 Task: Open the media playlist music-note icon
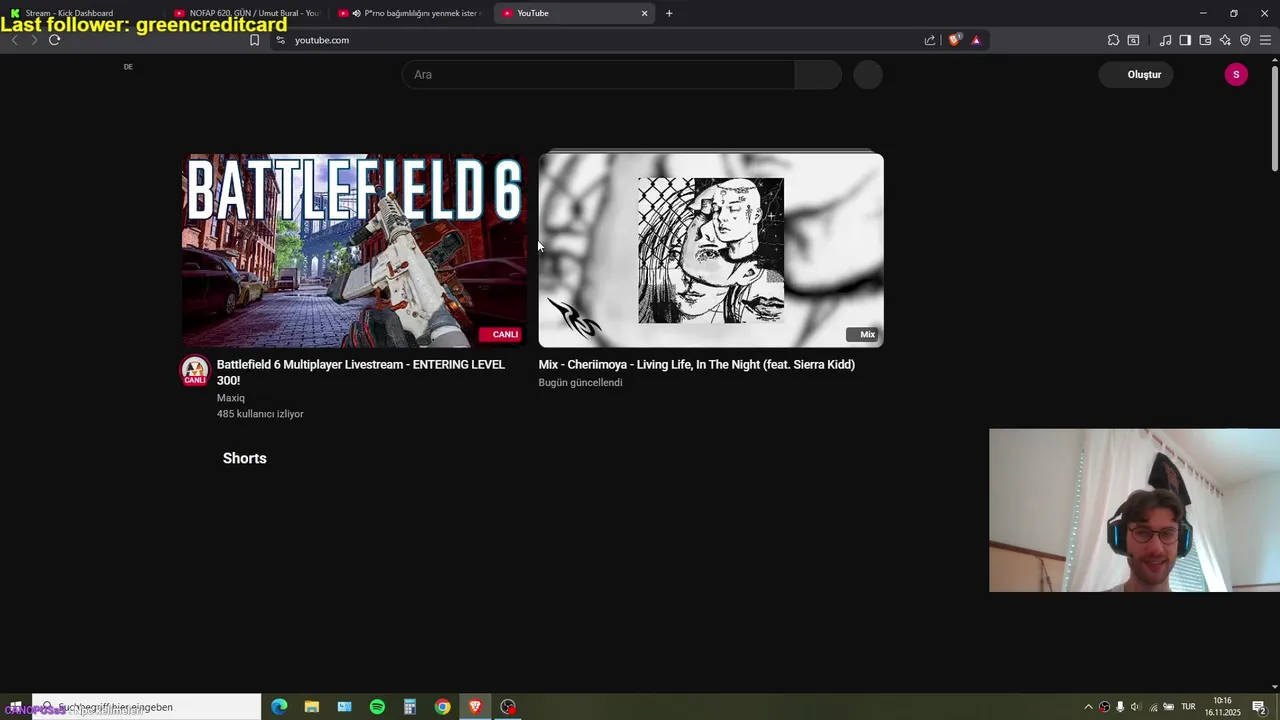point(1165,40)
